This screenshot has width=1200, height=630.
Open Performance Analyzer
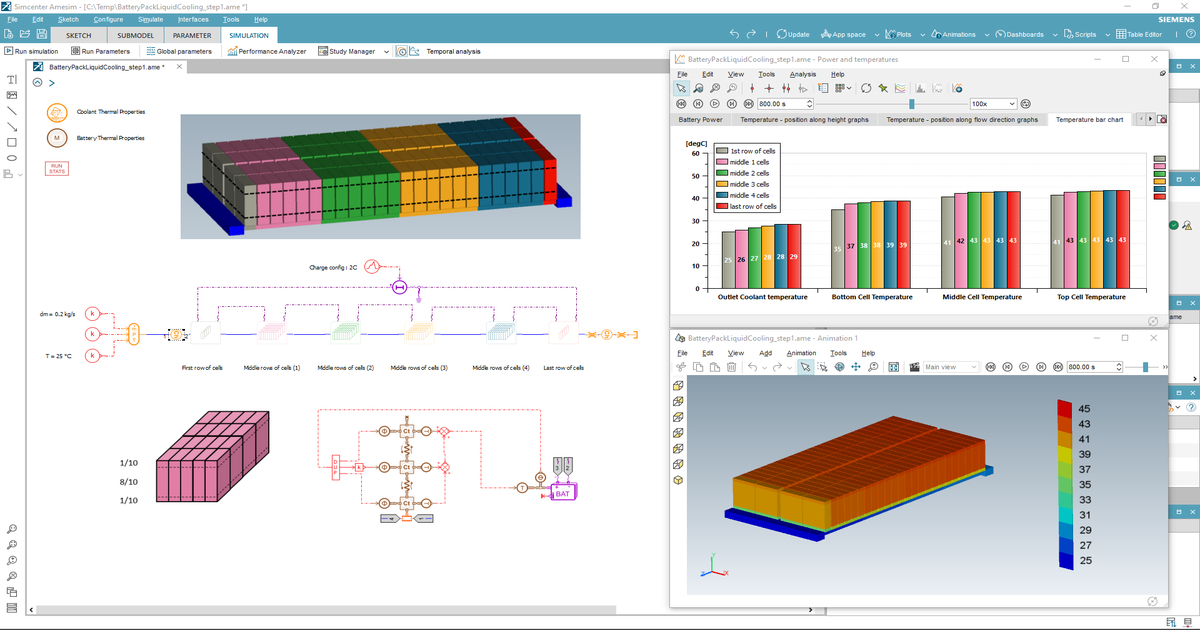tap(267, 52)
